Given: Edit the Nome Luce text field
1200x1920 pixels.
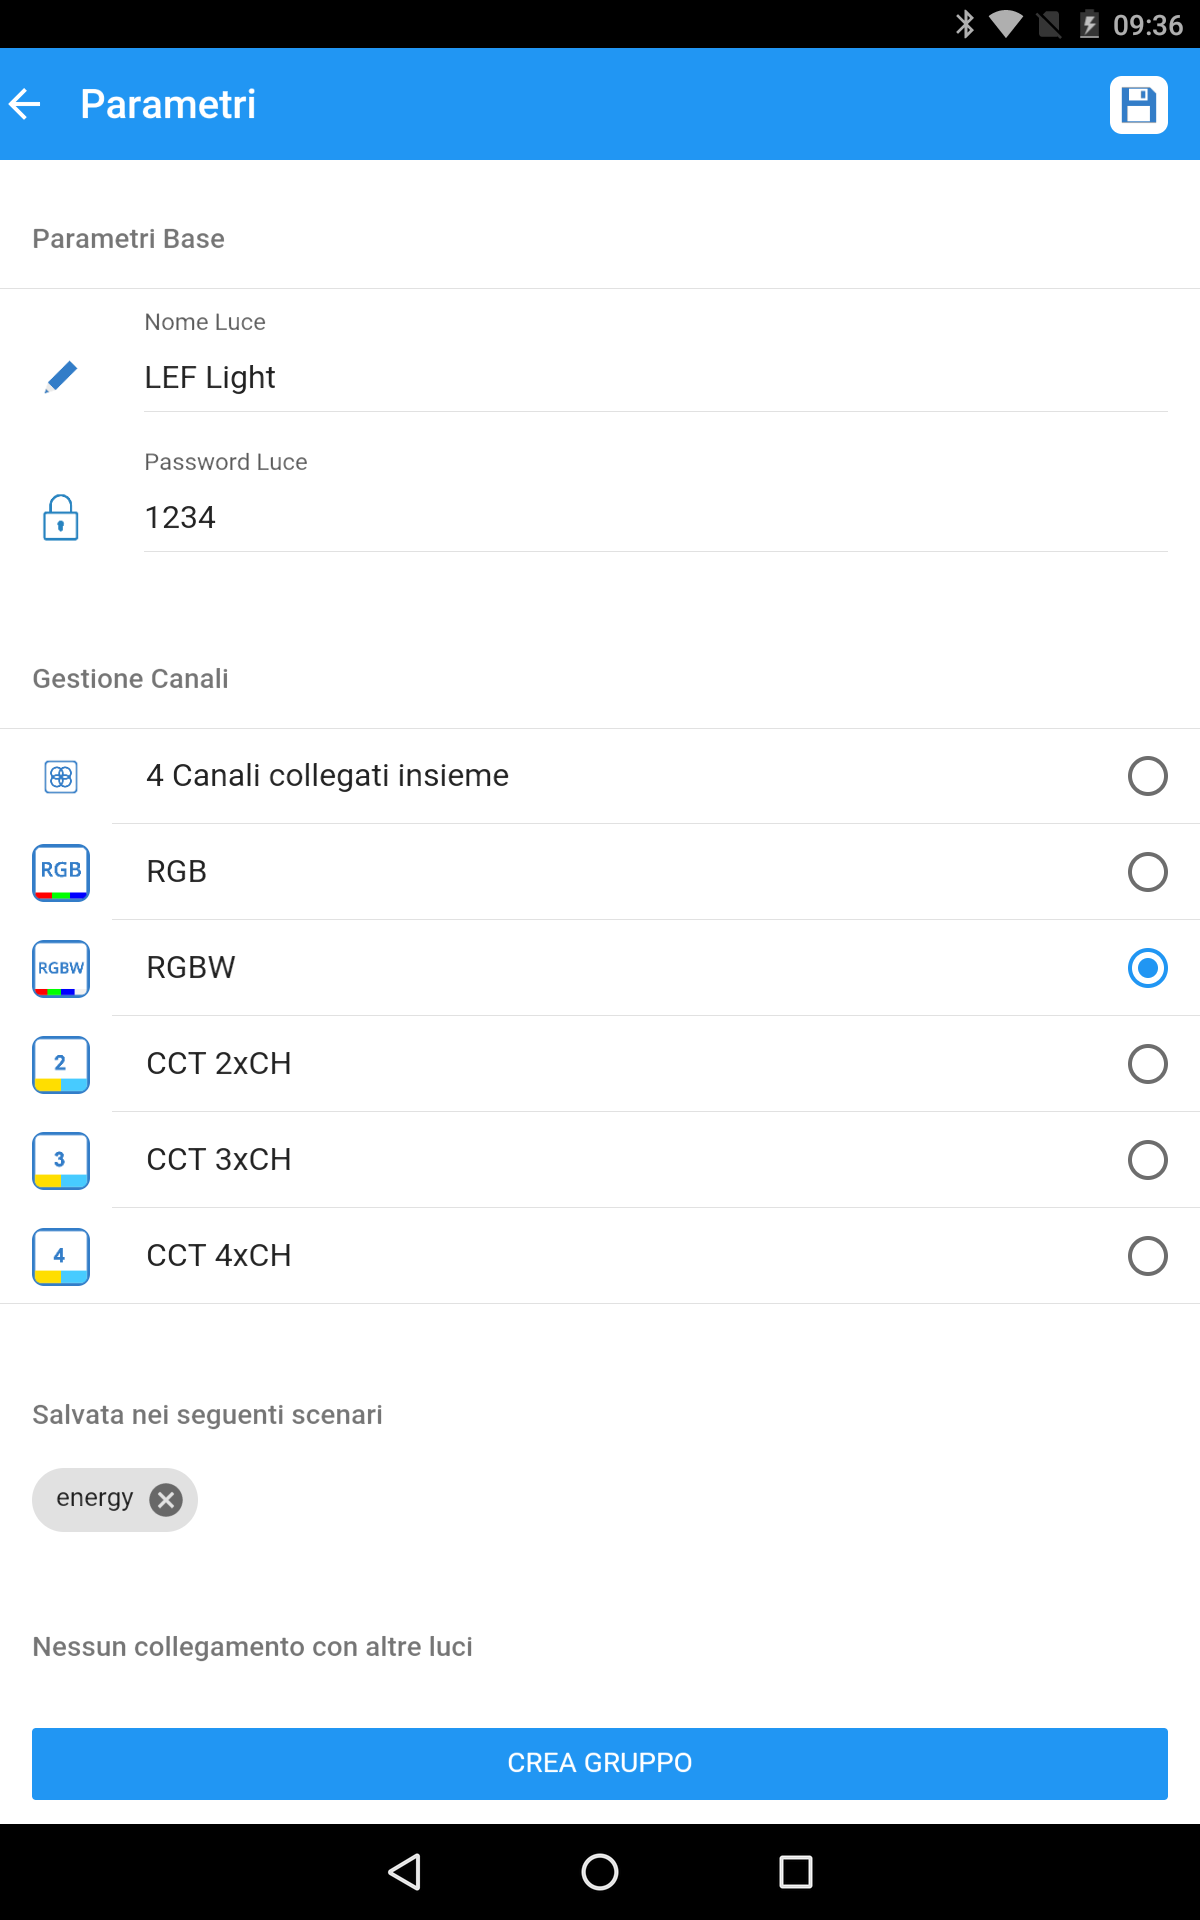Looking at the screenshot, I should click(x=655, y=378).
